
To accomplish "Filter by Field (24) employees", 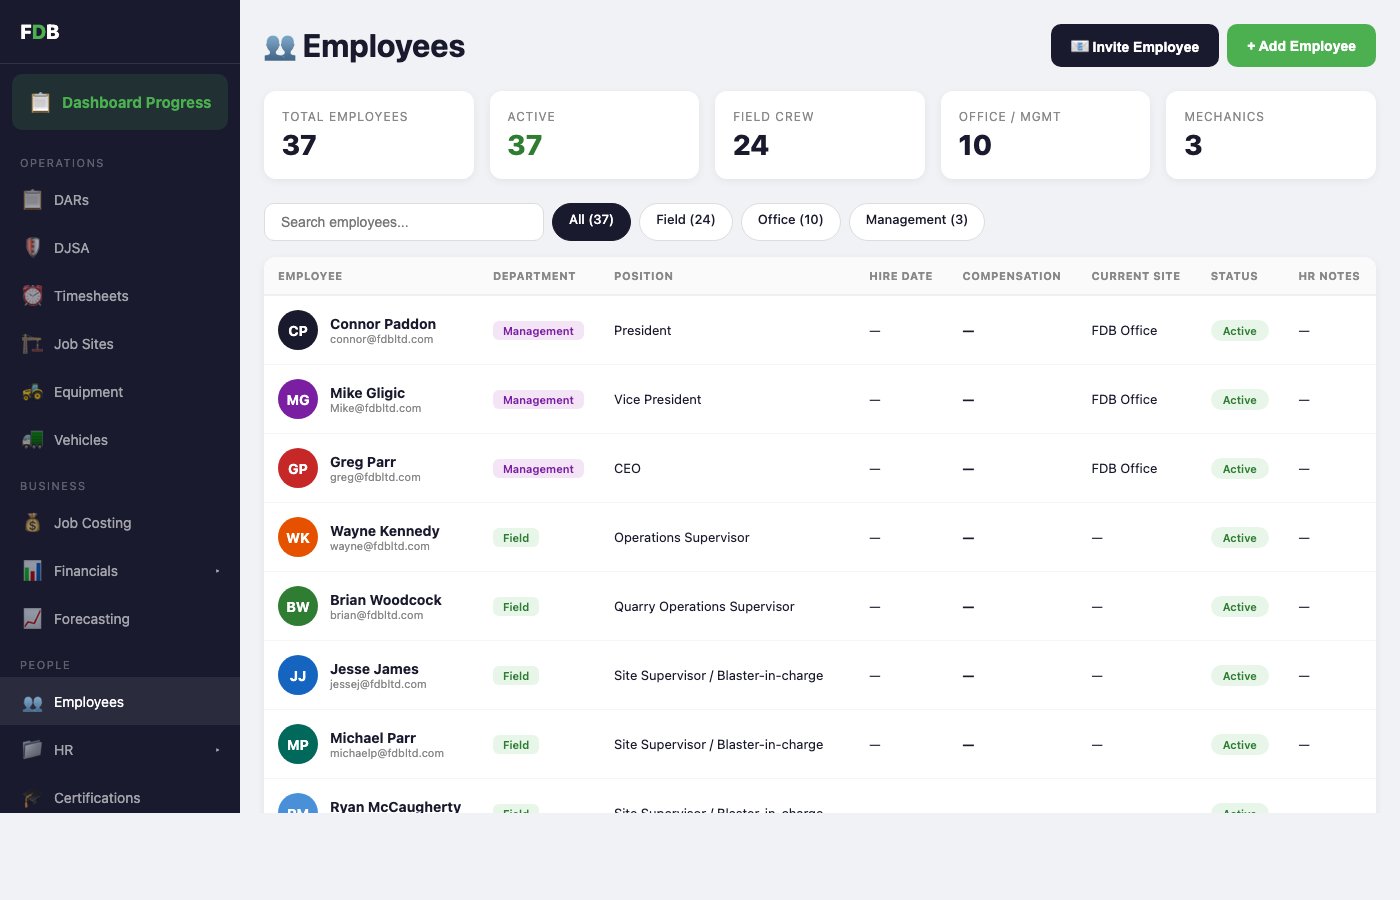I will pyautogui.click(x=685, y=221).
